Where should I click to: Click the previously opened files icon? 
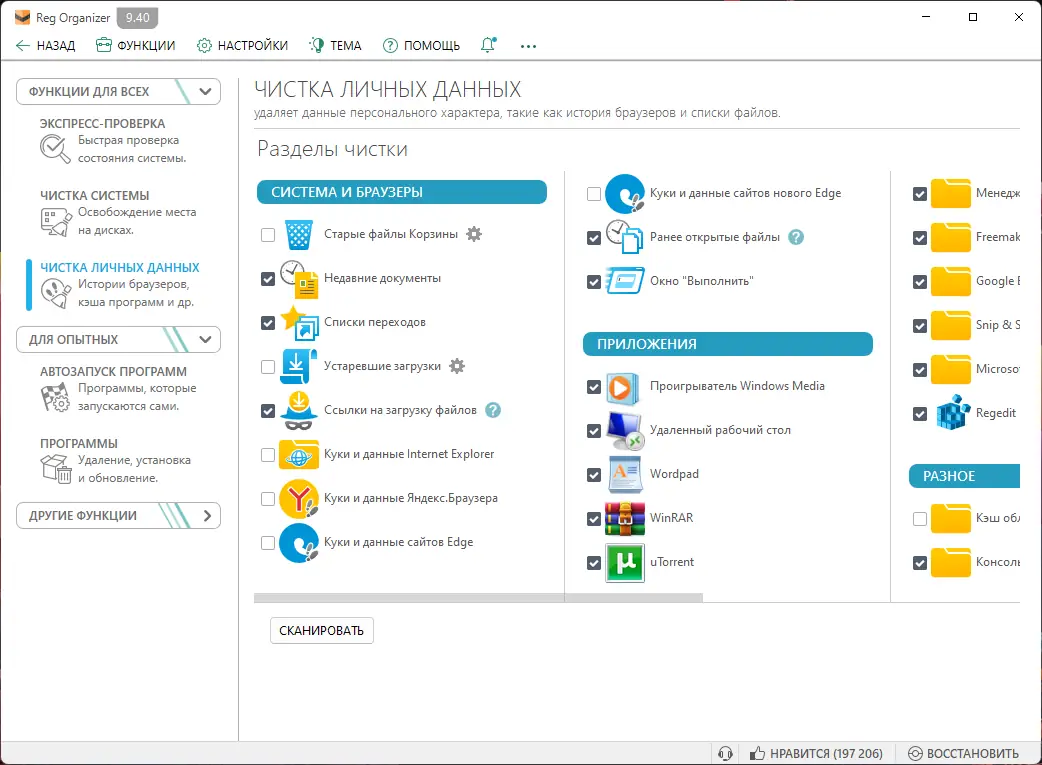(x=625, y=237)
